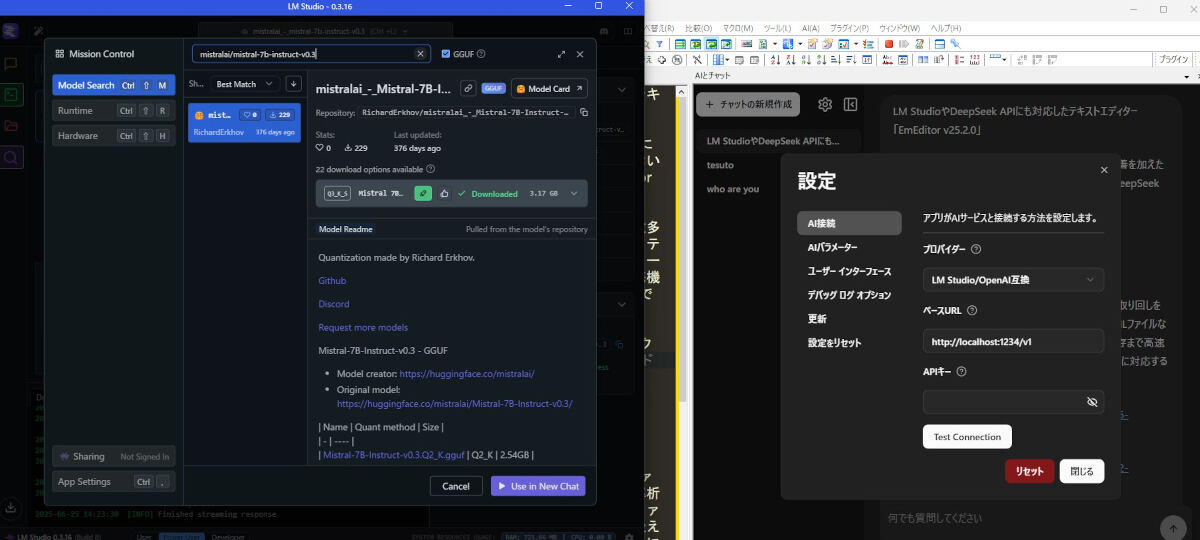
Task: Copy the model link using the chain icon
Action: click(x=468, y=89)
